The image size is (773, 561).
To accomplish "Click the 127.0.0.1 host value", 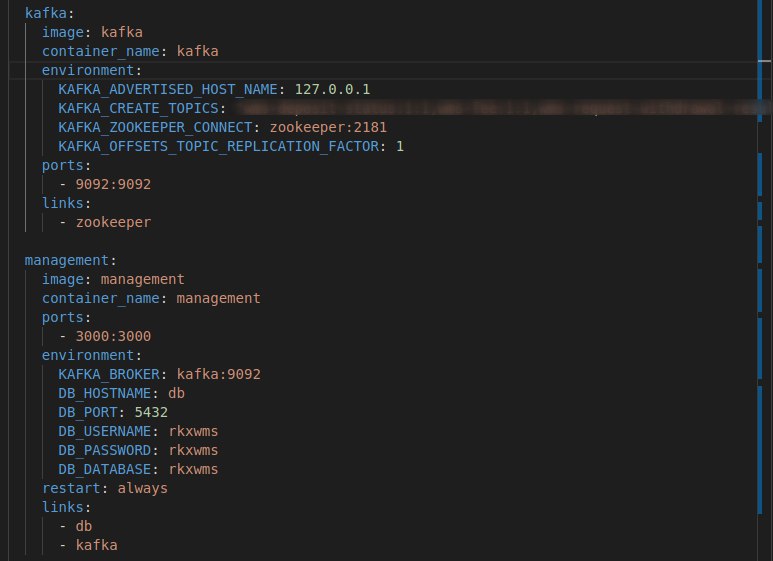I will pos(332,89).
